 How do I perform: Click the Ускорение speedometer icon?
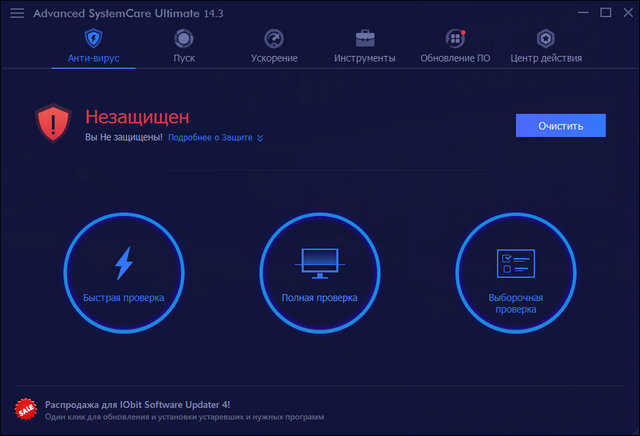point(274,38)
